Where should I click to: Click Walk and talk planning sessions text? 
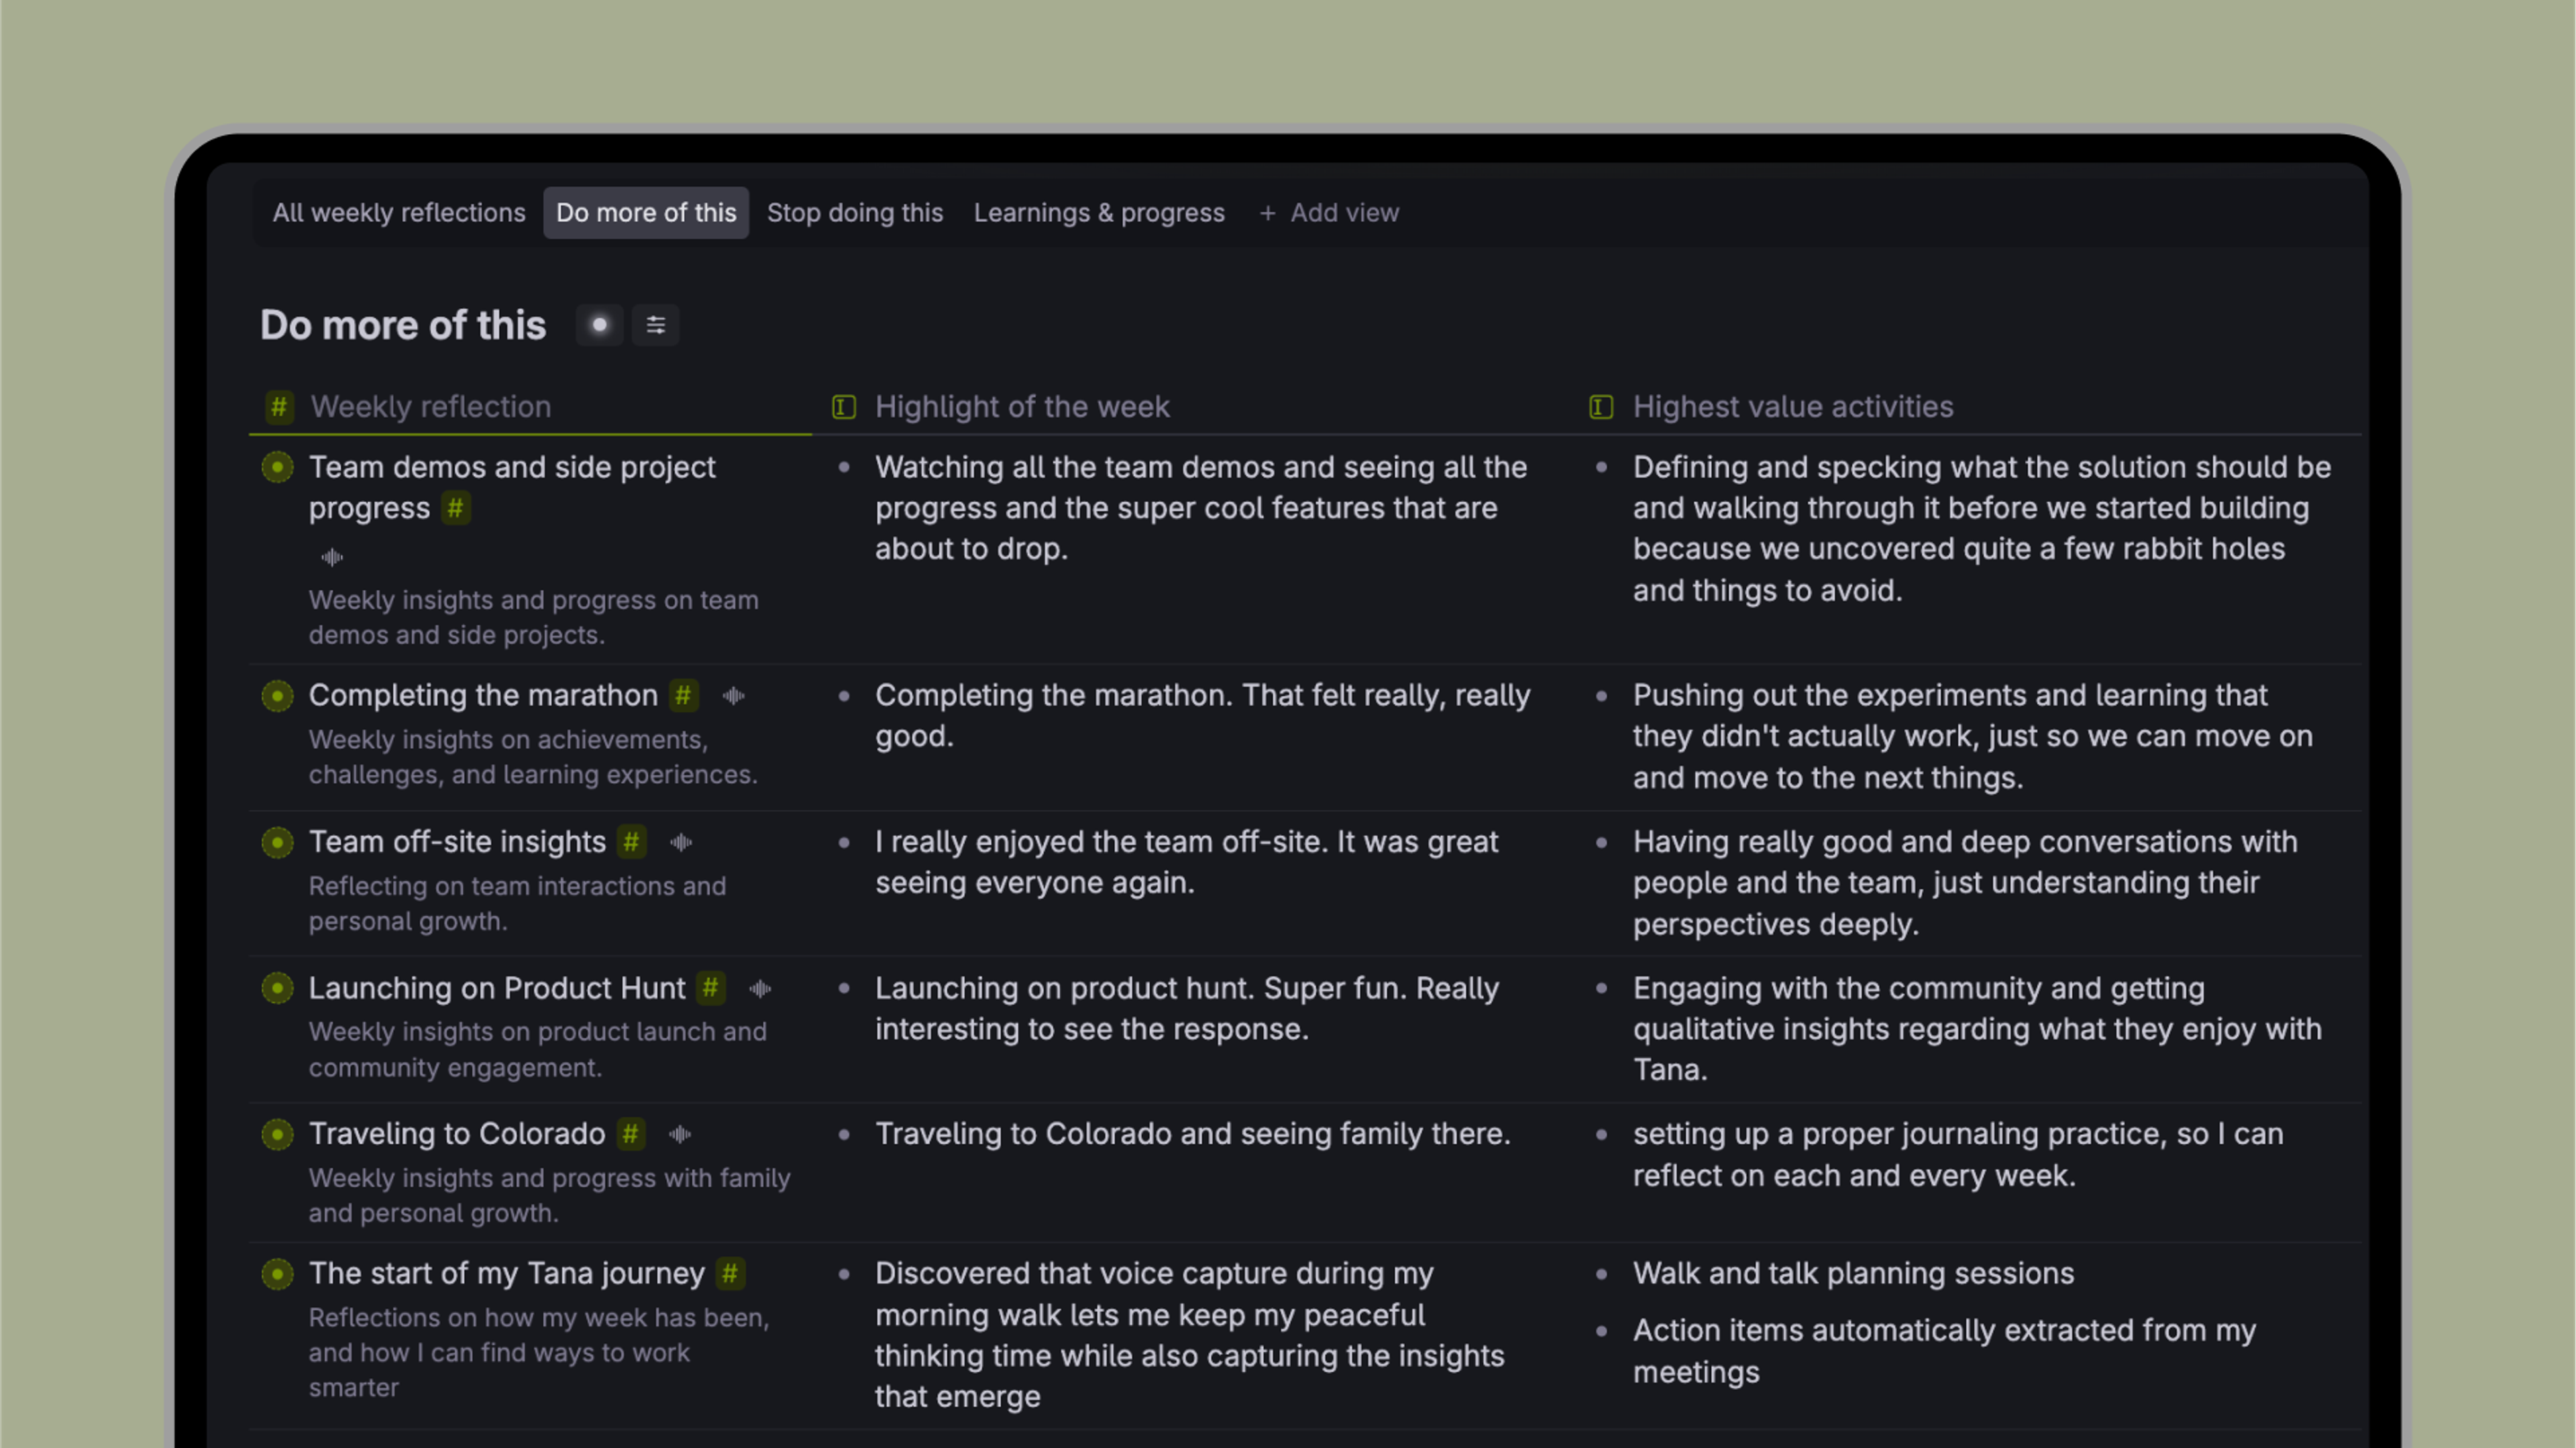[1852, 1274]
